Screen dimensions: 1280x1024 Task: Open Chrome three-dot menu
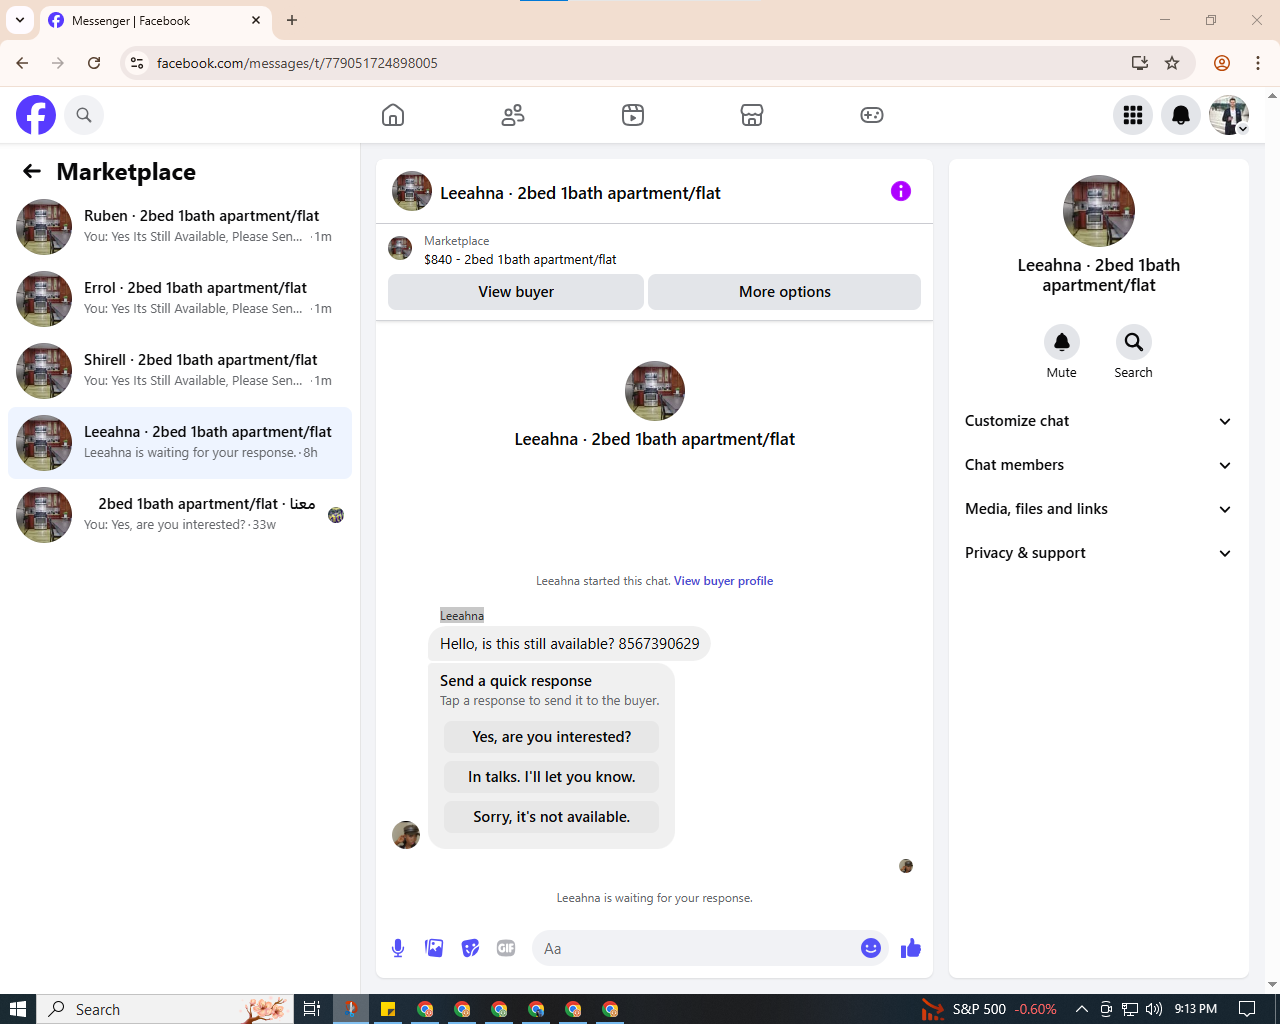click(1258, 63)
